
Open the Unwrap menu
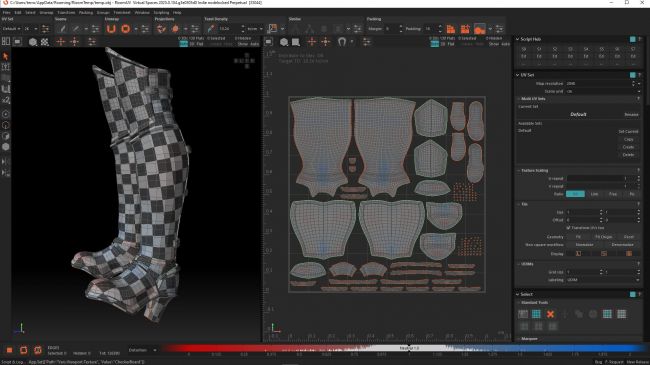(x=46, y=12)
